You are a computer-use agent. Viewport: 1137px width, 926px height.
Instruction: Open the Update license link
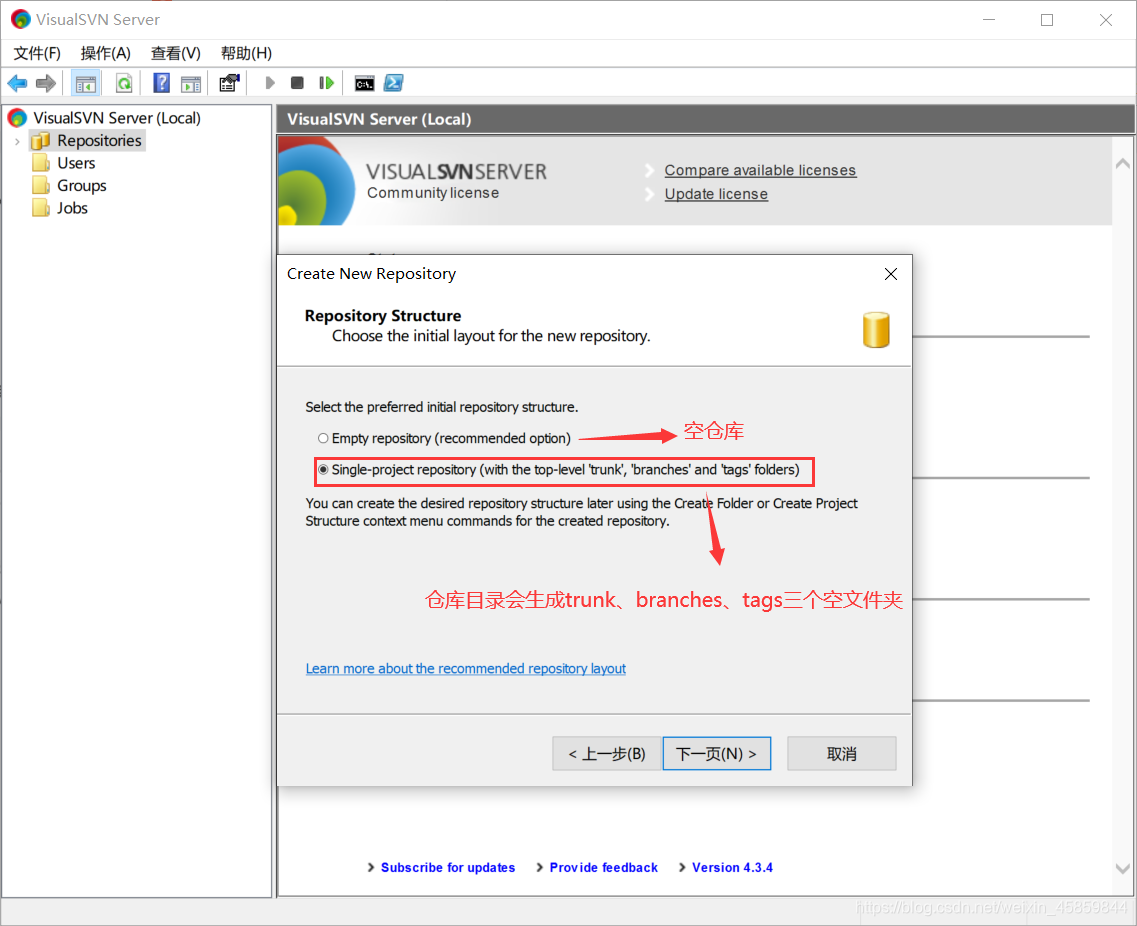coord(716,194)
